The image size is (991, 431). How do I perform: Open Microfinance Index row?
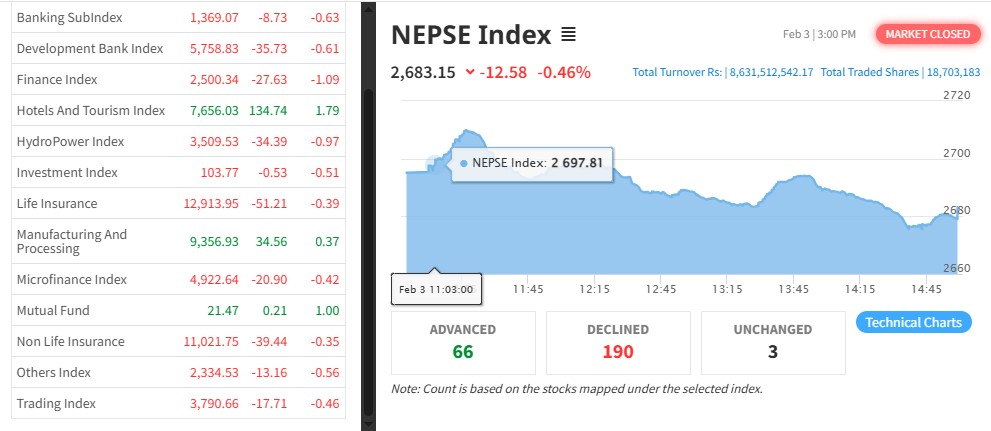pos(71,279)
